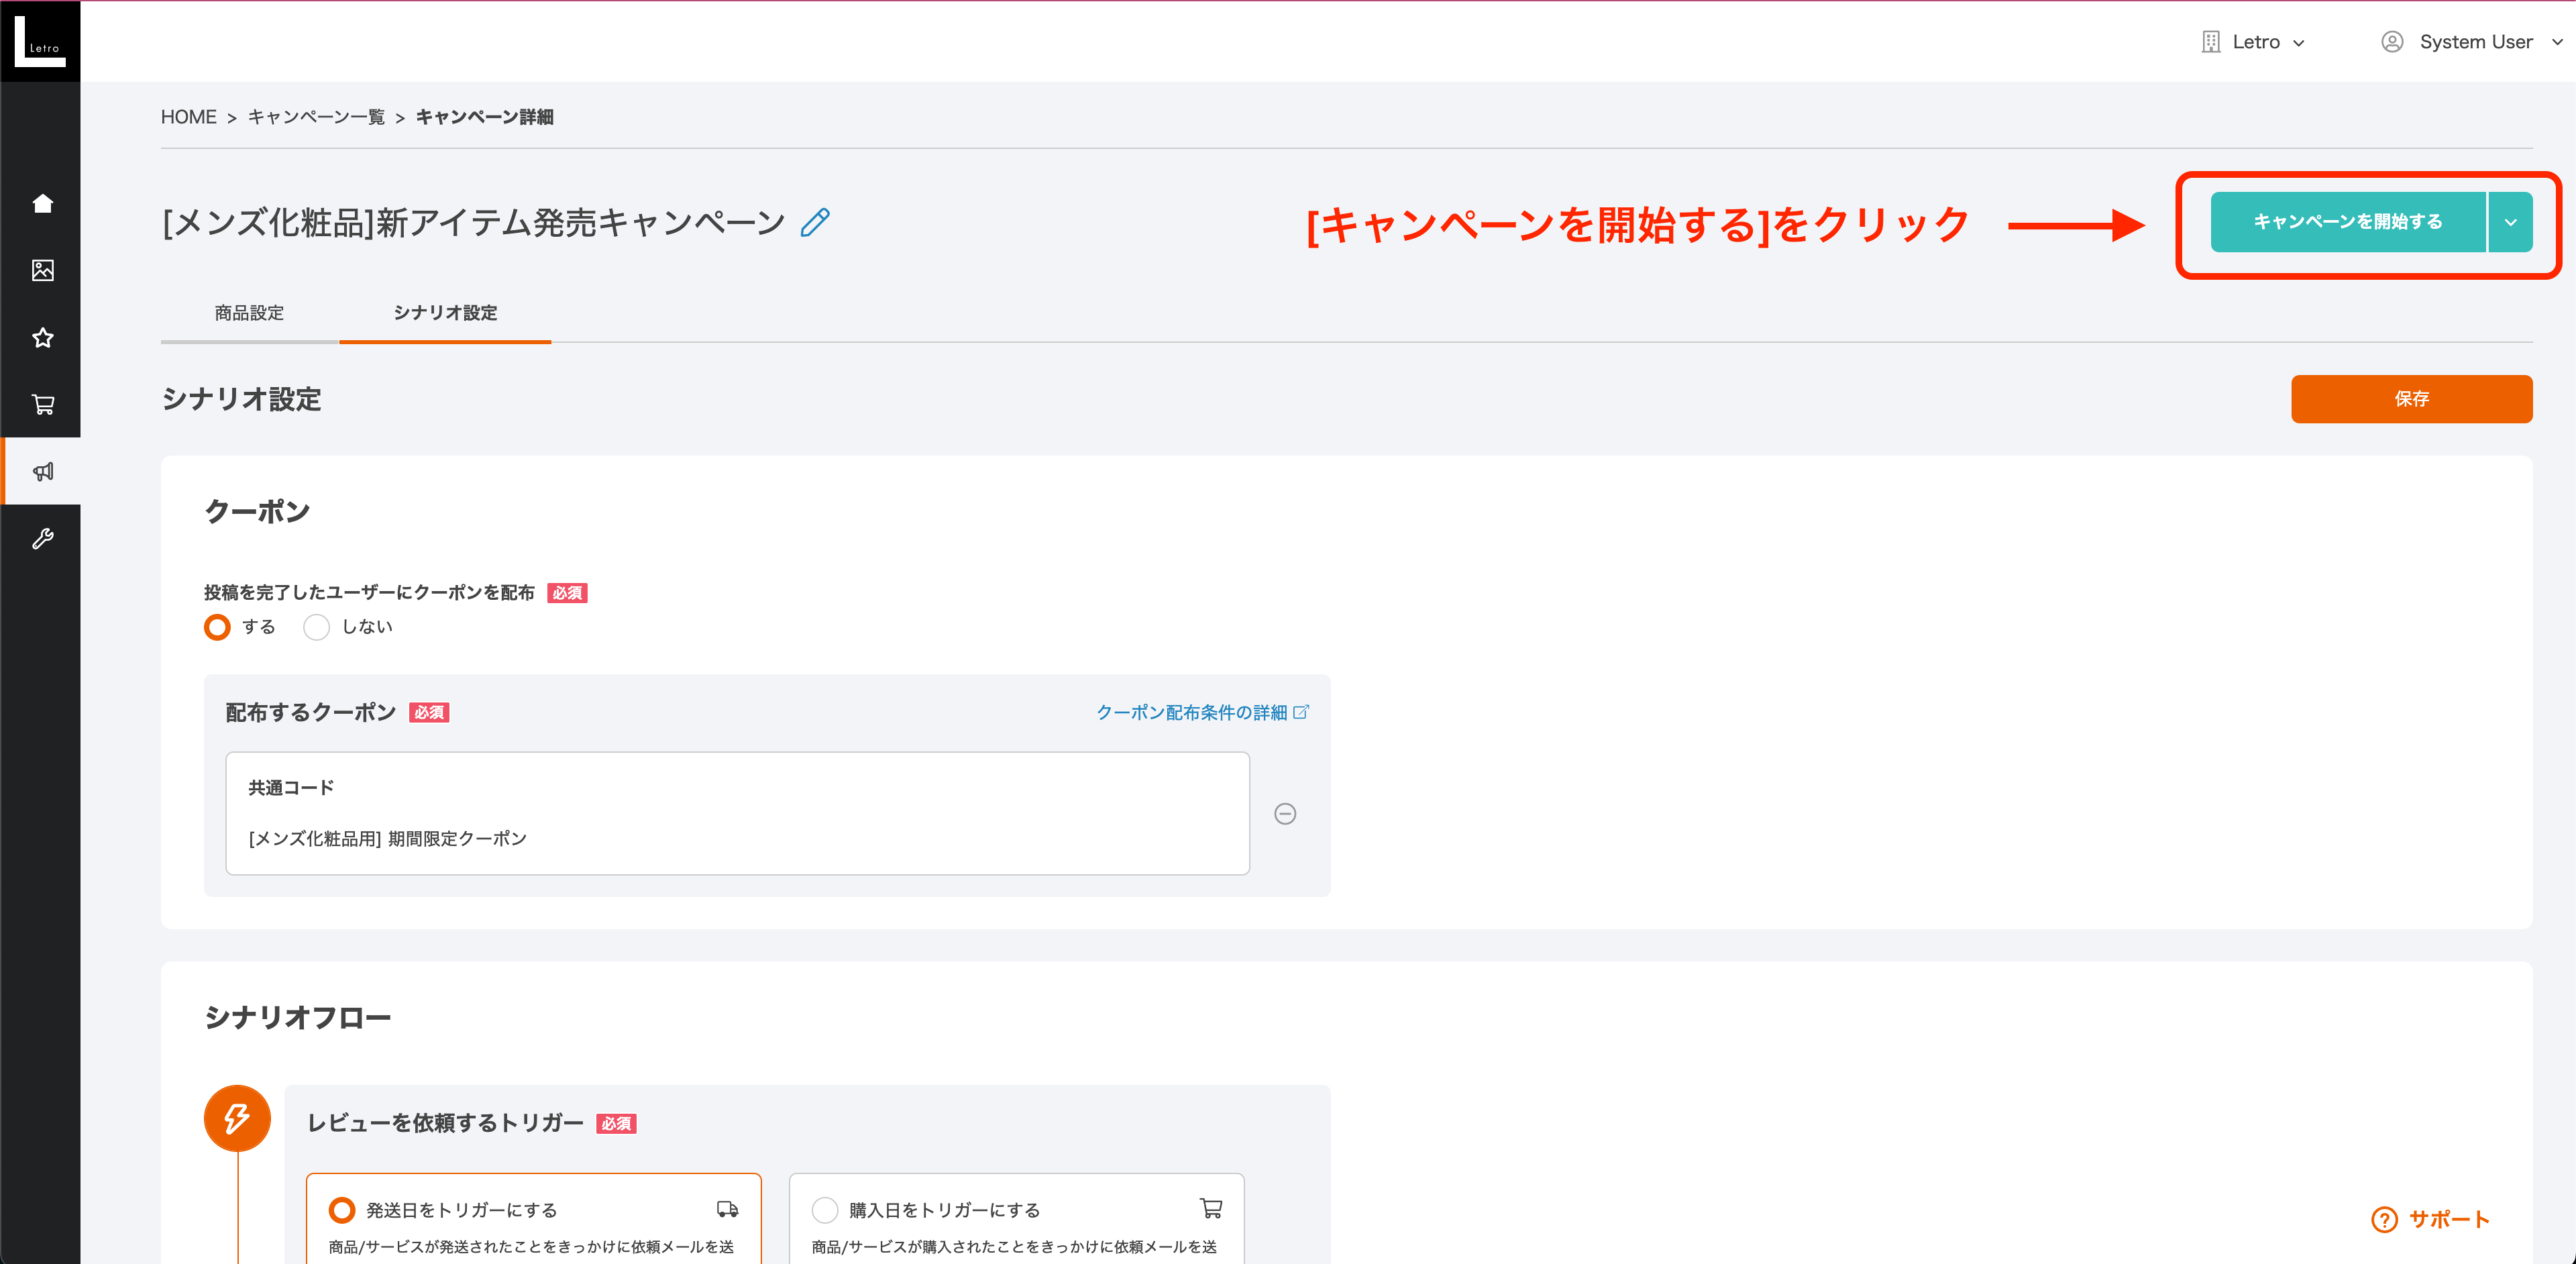Select the megaphone campaigns icon in sidebar

click(42, 471)
